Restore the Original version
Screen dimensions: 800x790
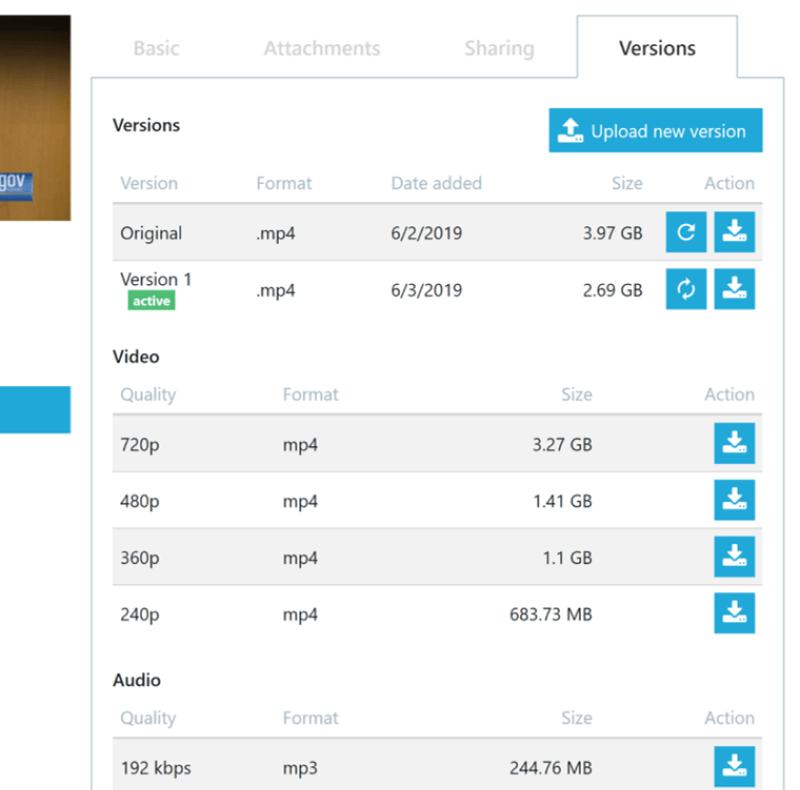[686, 232]
